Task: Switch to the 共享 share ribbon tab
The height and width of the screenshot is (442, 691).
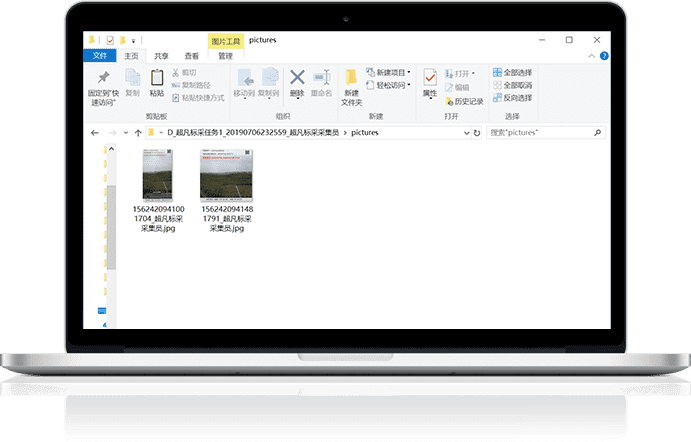Action: (x=161, y=56)
